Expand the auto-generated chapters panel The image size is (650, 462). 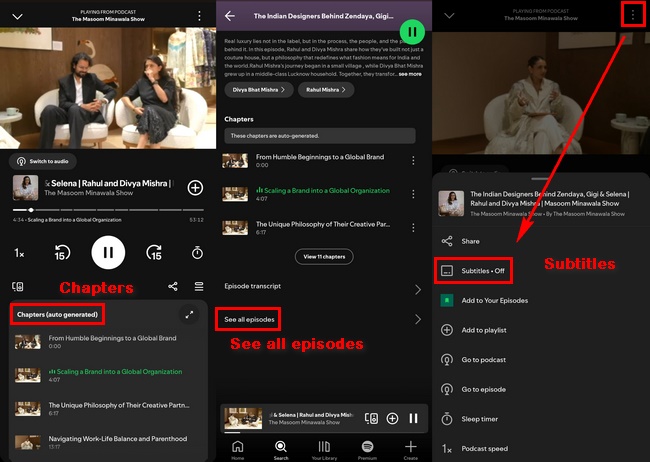pos(189,314)
